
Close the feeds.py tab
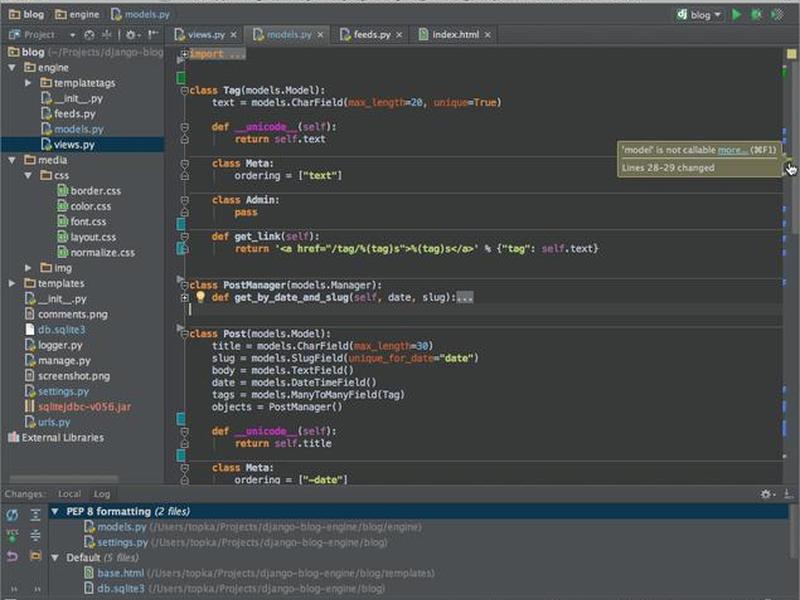pos(399,35)
